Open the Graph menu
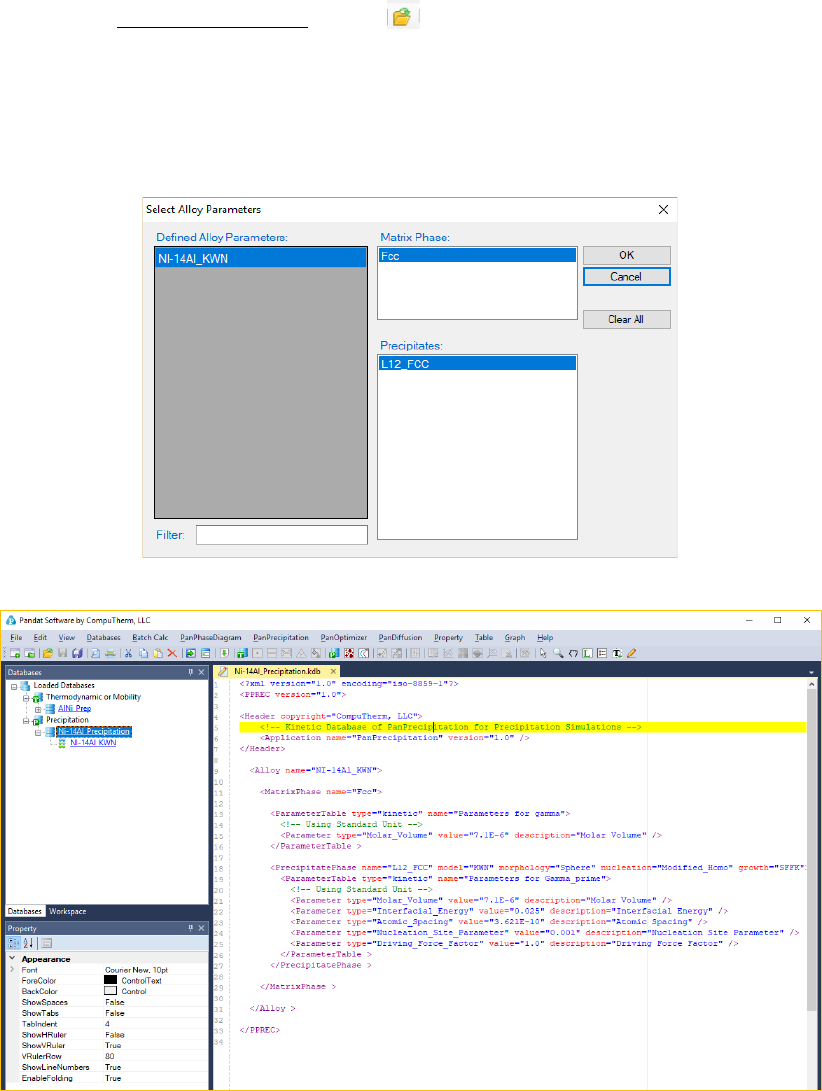 [x=515, y=637]
